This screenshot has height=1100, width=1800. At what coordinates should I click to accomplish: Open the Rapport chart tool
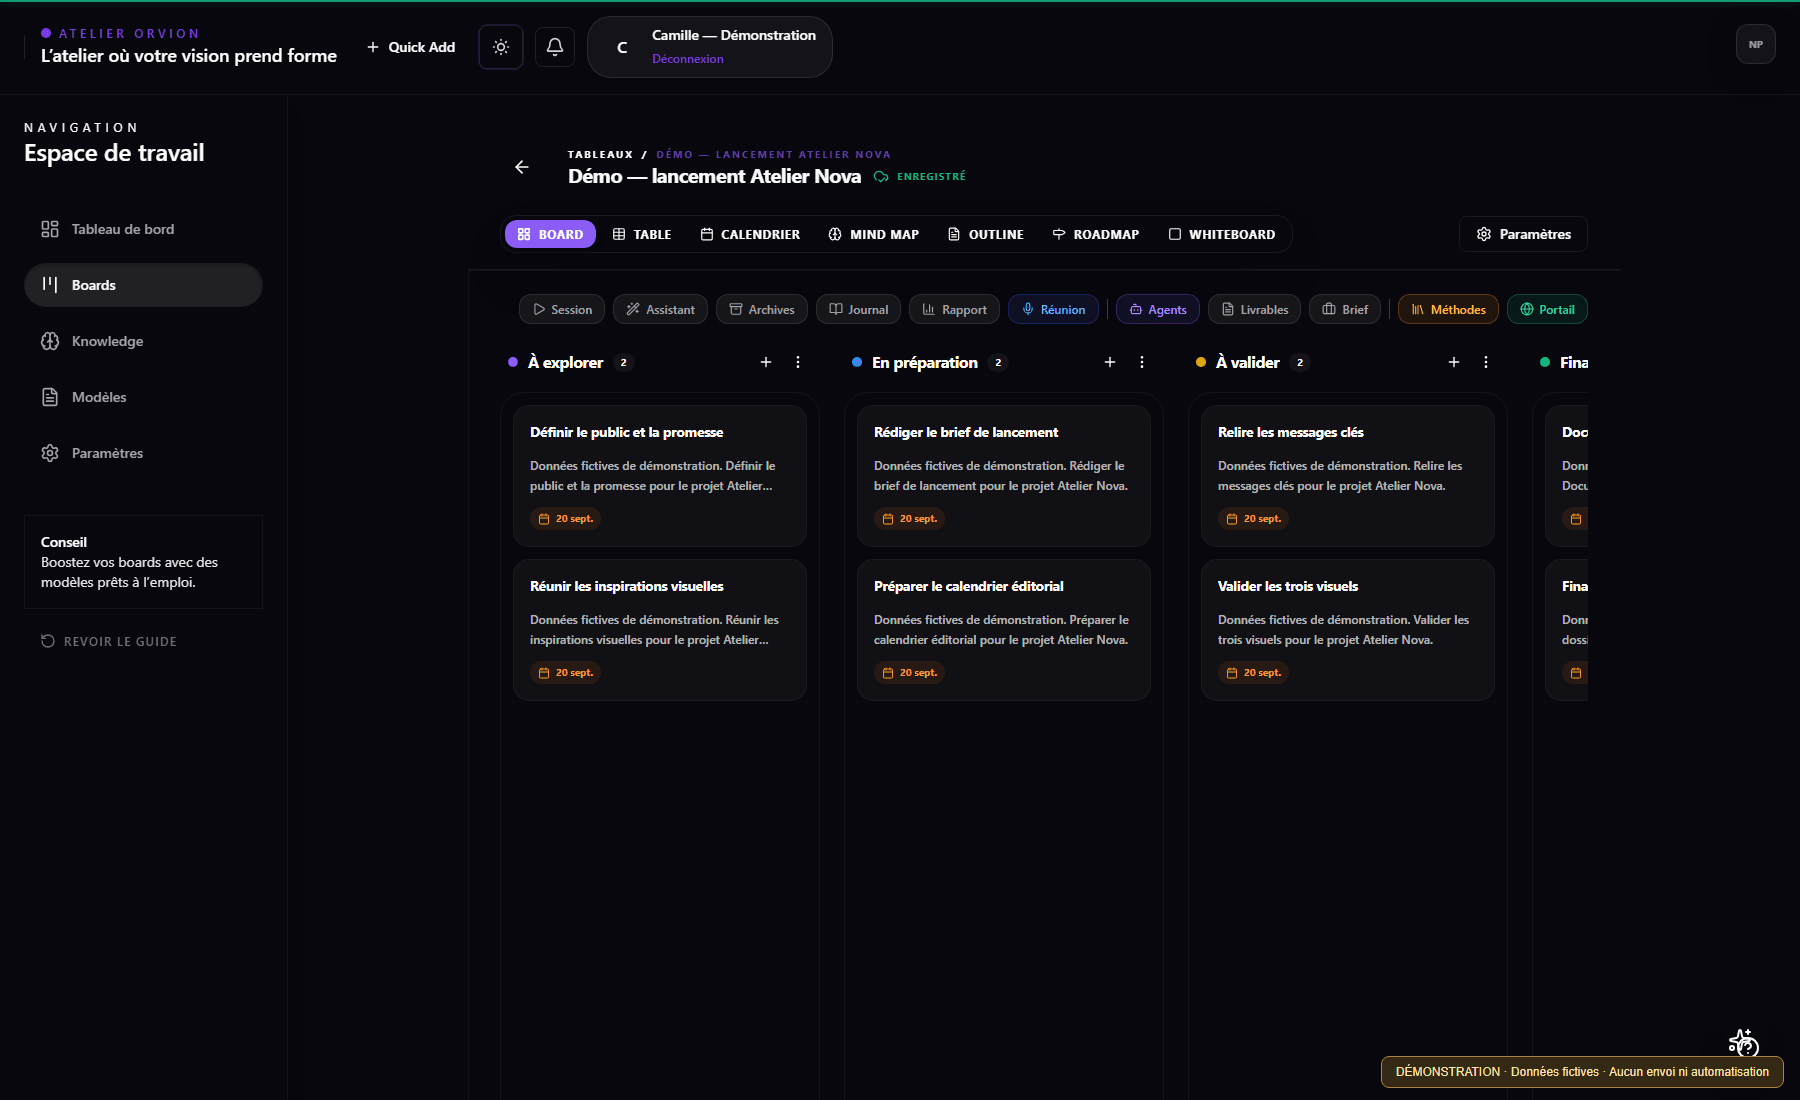pyautogui.click(x=954, y=310)
